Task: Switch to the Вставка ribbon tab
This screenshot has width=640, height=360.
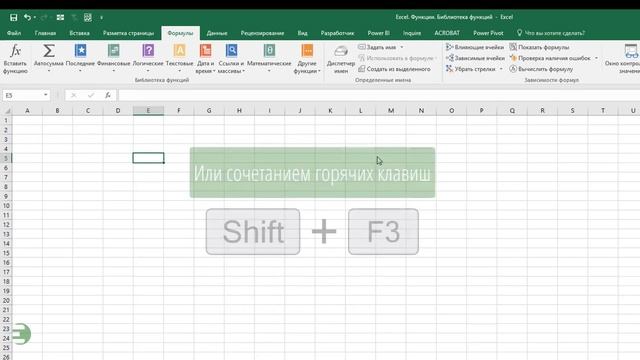Action: tap(79, 33)
